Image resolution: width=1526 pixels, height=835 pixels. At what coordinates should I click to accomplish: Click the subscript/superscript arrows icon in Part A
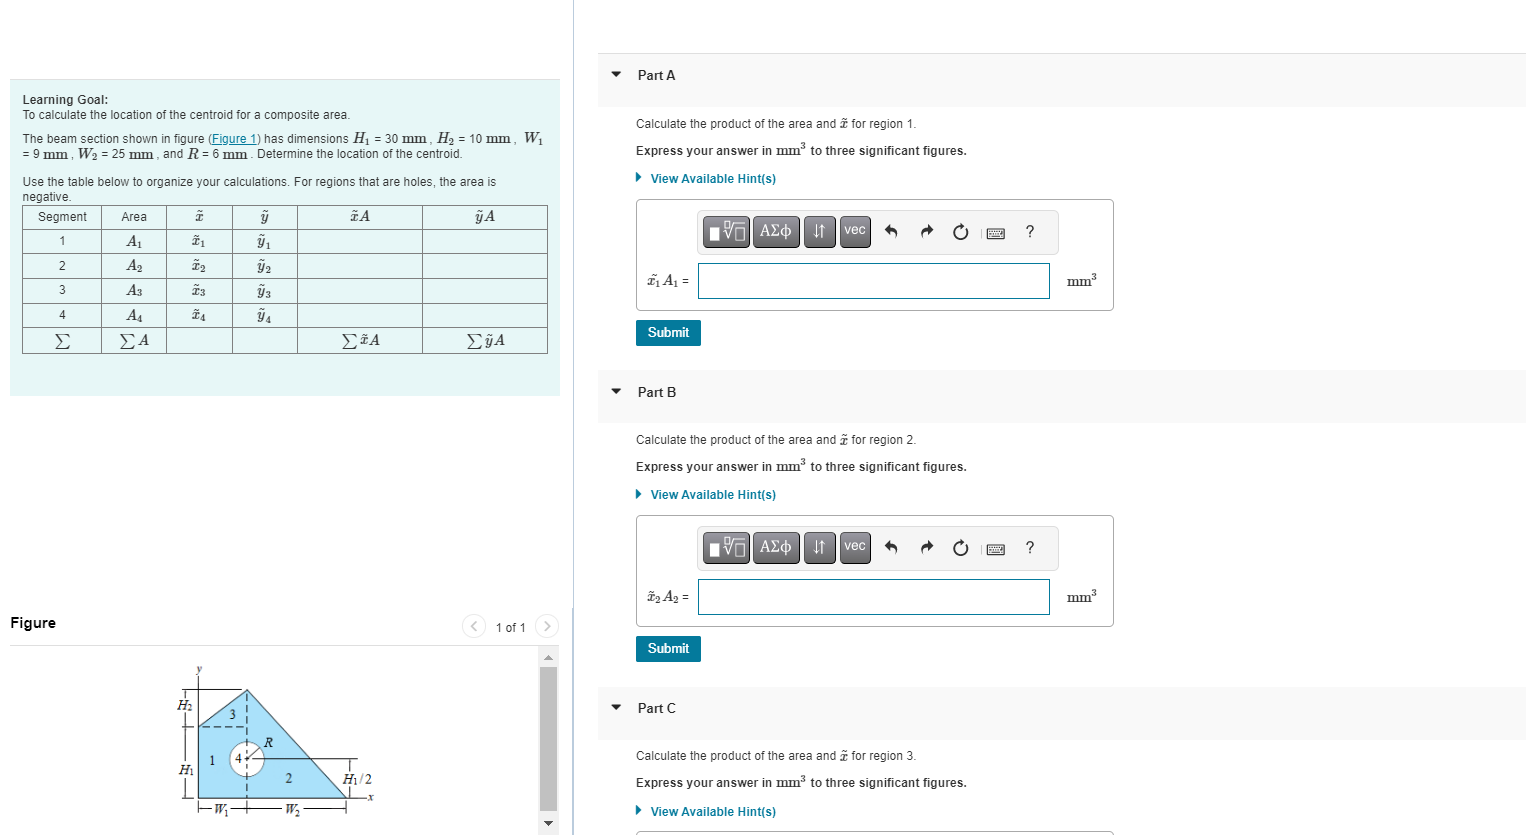click(x=819, y=231)
